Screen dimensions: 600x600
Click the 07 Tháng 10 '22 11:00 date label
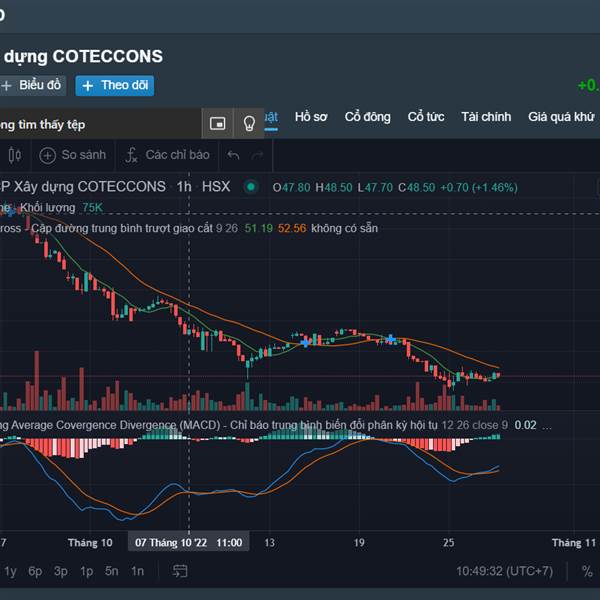[x=188, y=543]
